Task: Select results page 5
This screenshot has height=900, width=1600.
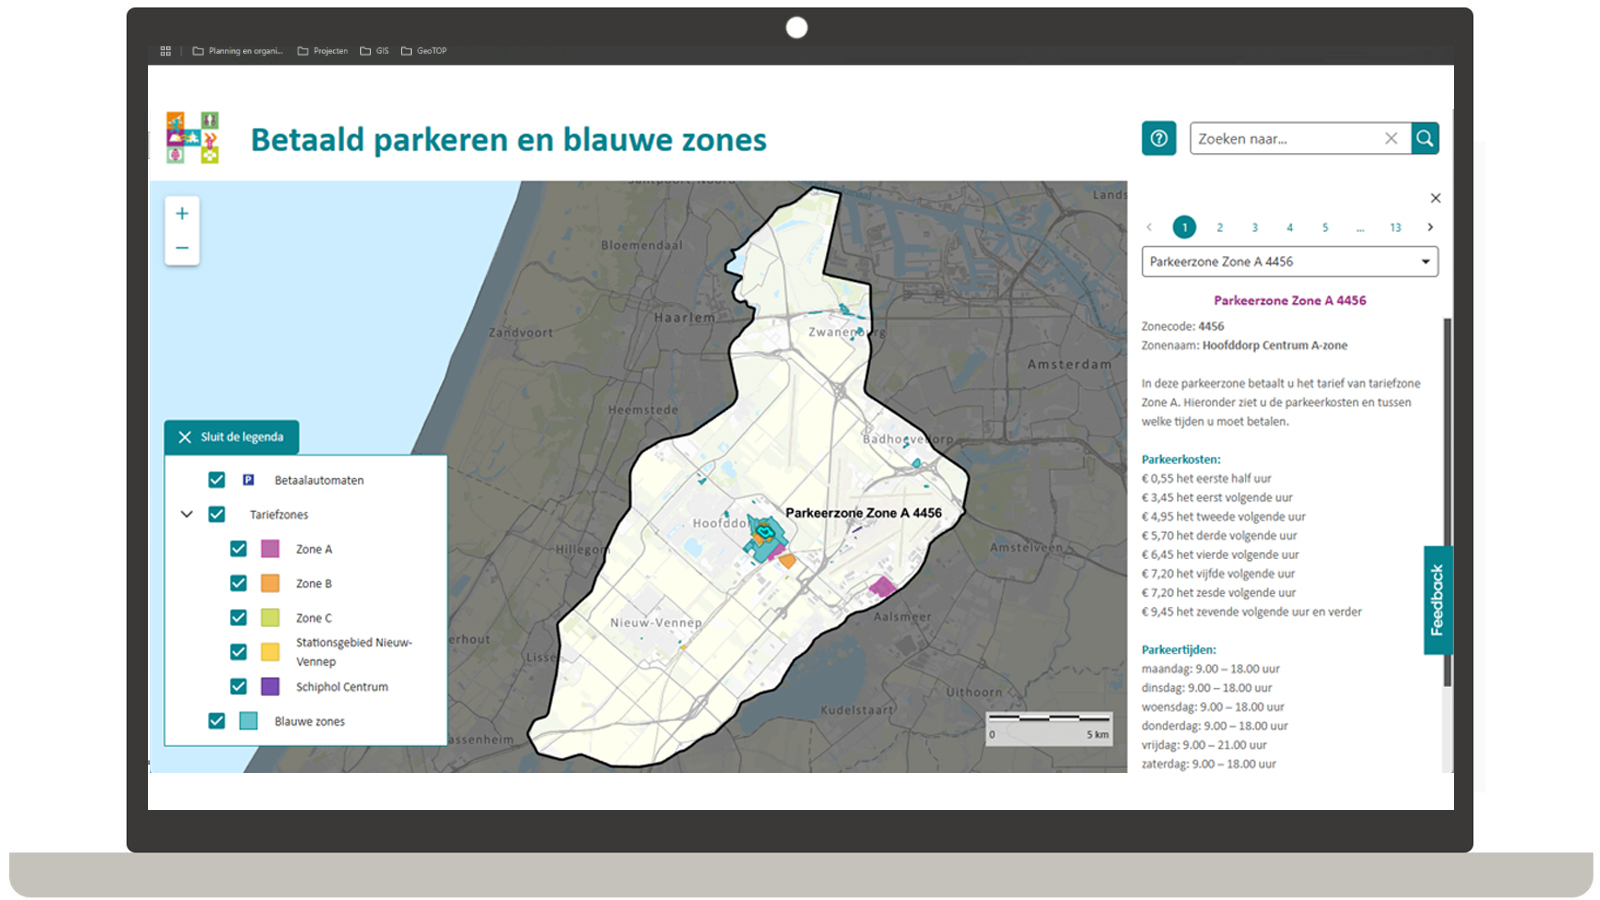Action: 1325,228
